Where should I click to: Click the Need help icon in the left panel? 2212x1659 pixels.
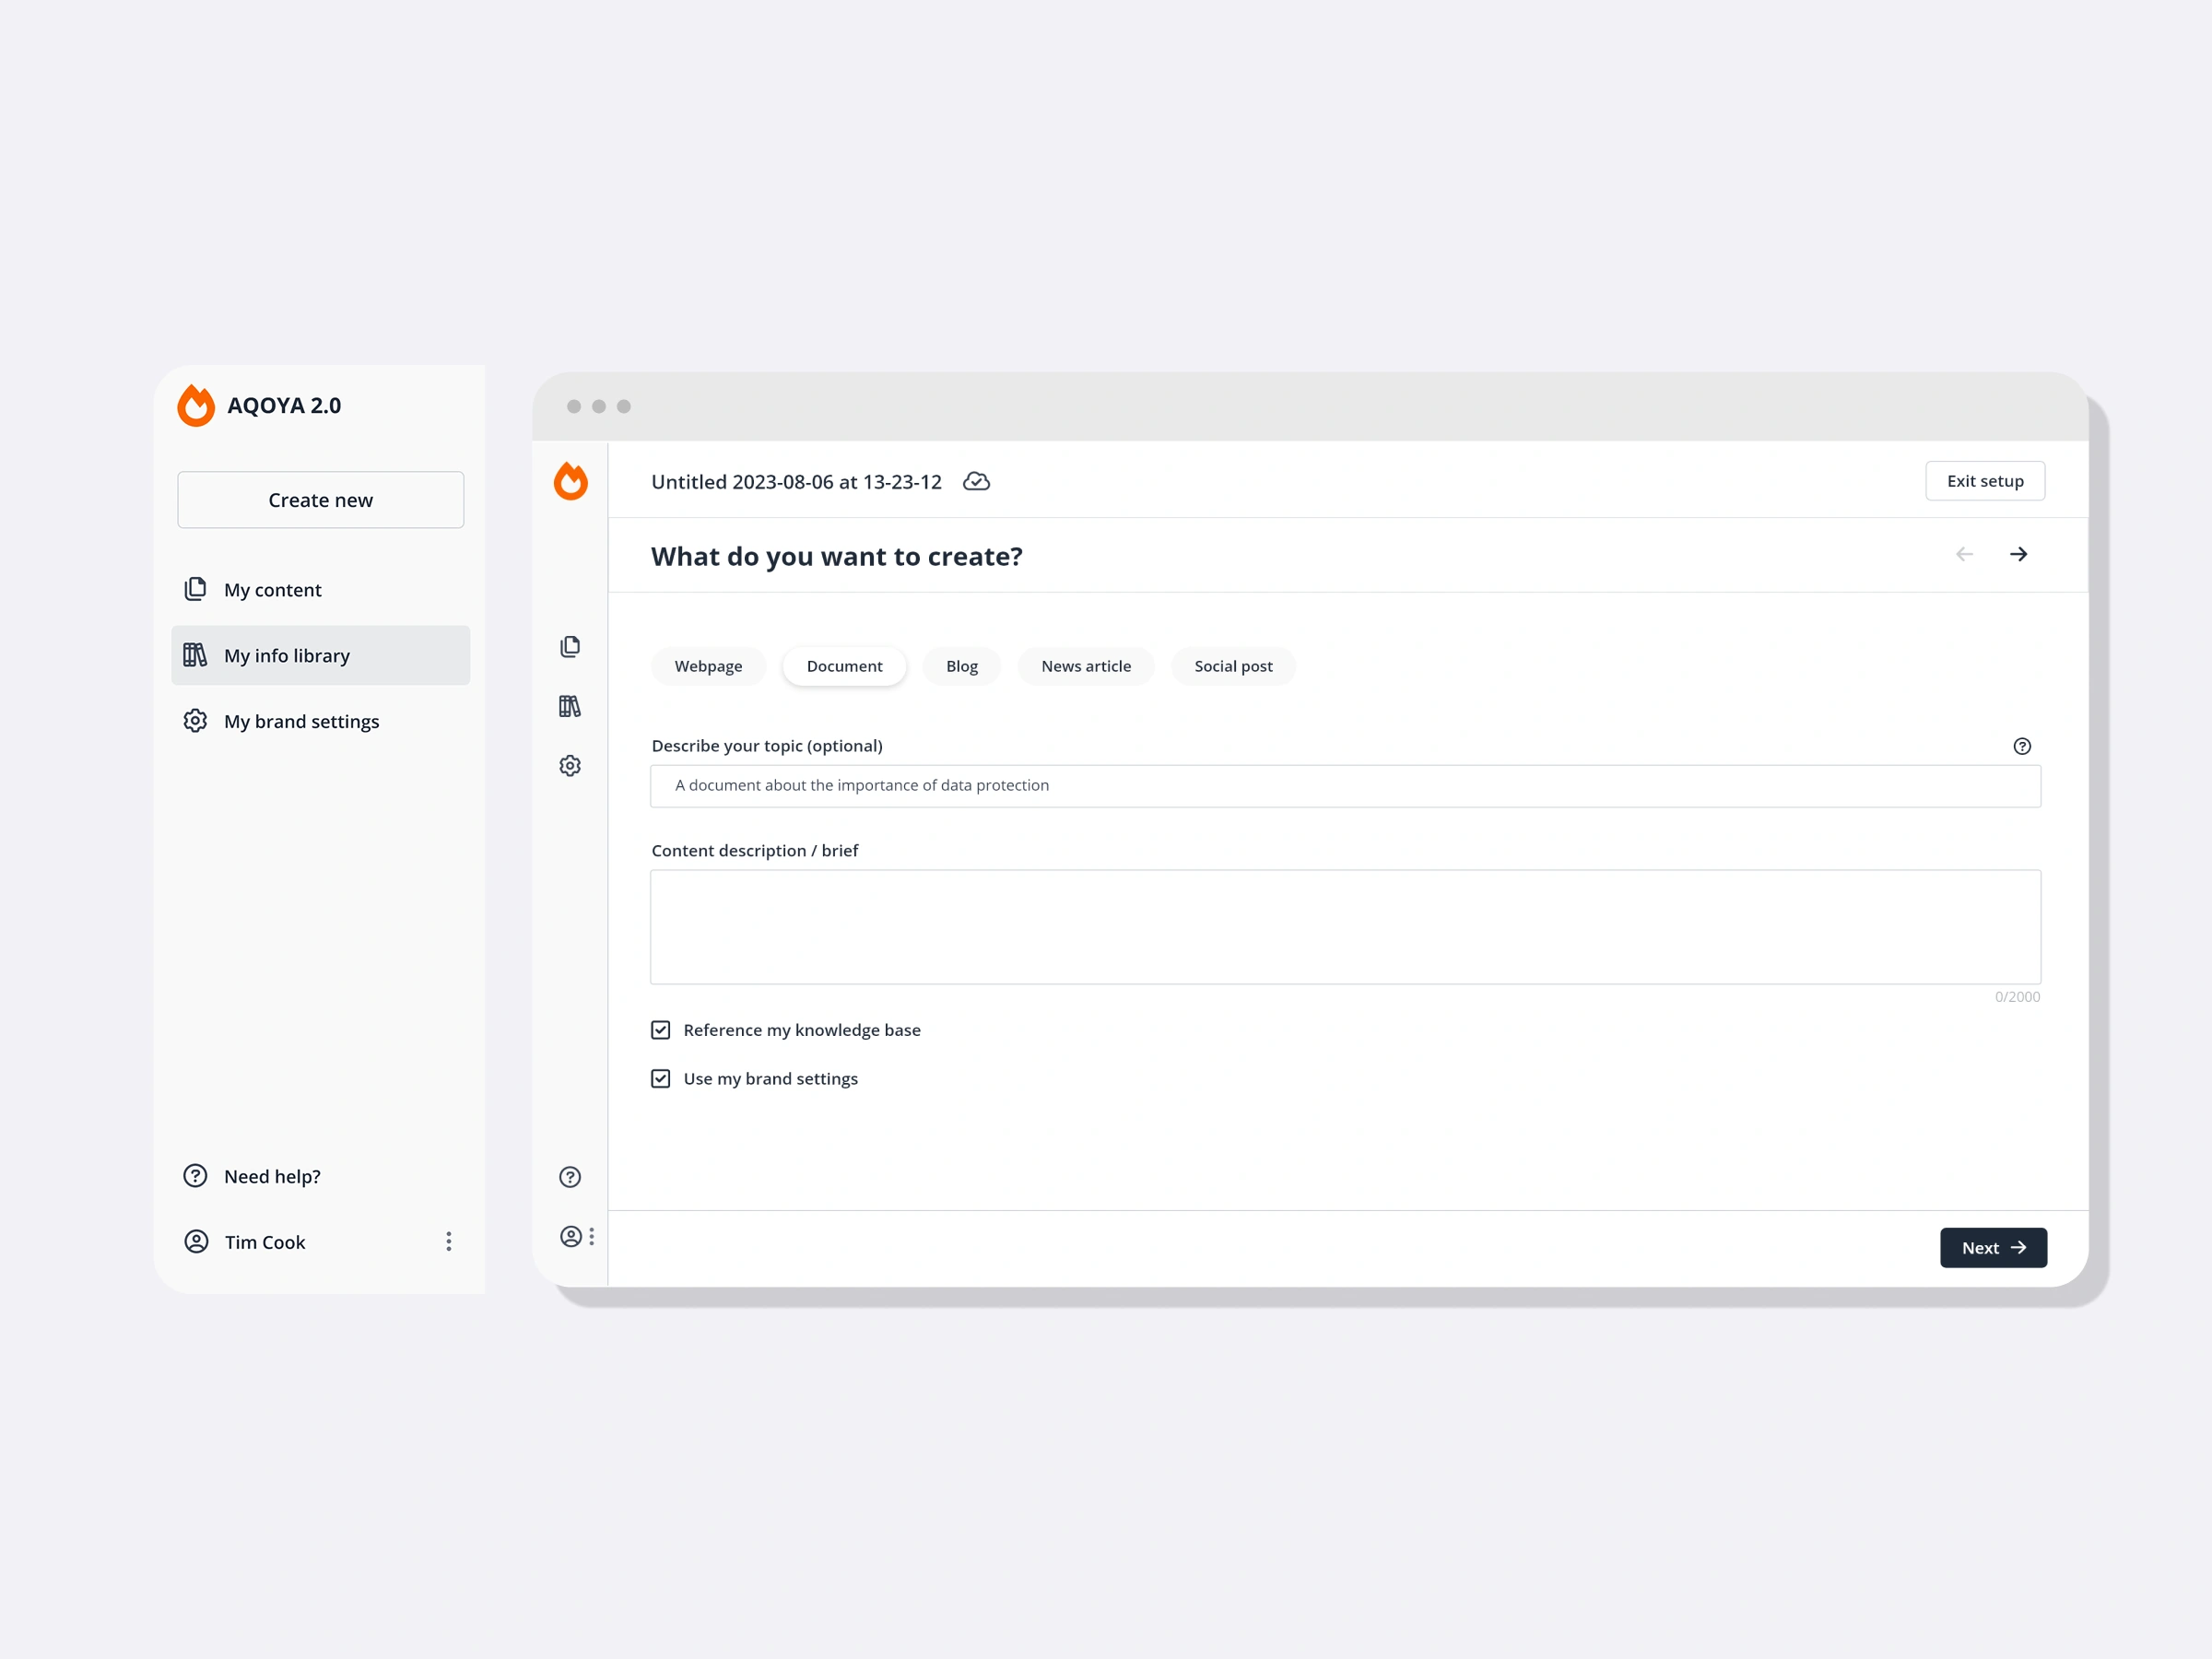pos(195,1176)
